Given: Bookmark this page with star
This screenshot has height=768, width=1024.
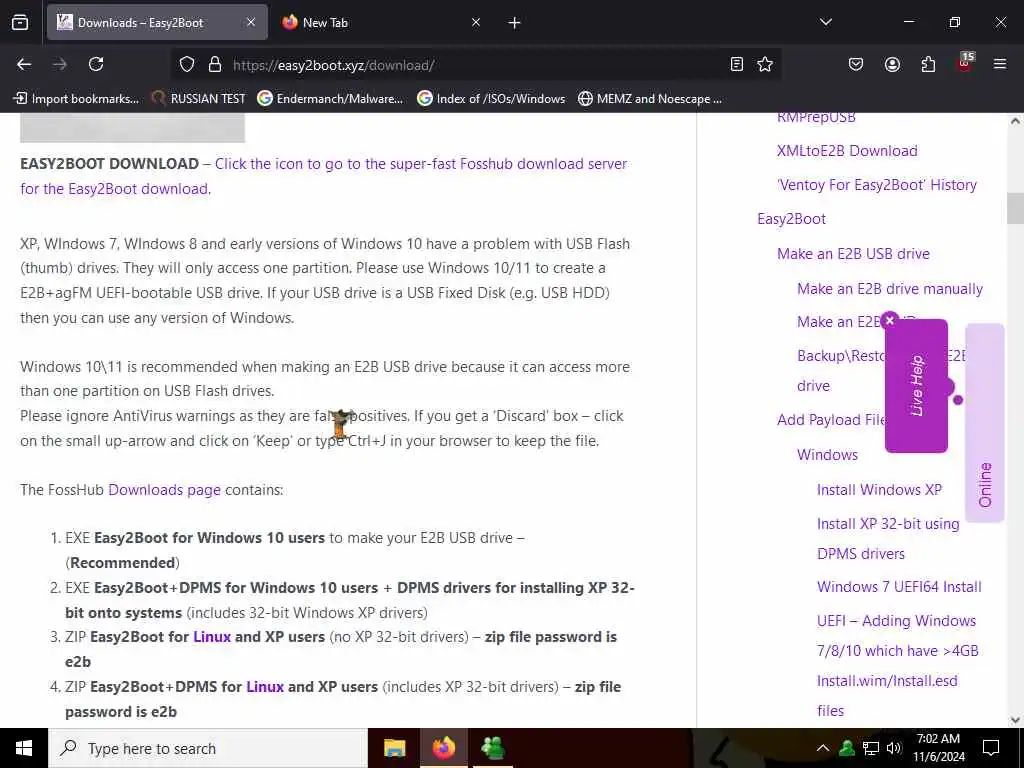Looking at the screenshot, I should click(765, 64).
